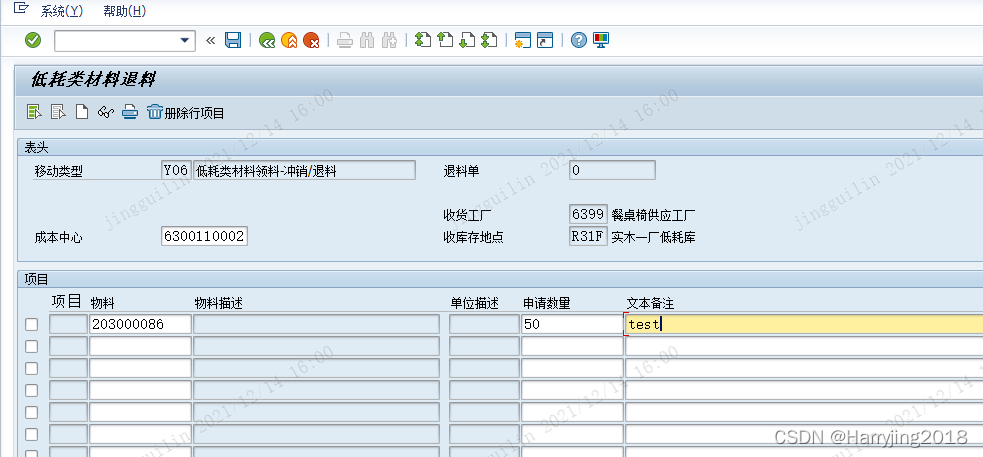The image size is (983, 457).
Task: Open the system menu icon at top-left
Action: click(x=21, y=9)
